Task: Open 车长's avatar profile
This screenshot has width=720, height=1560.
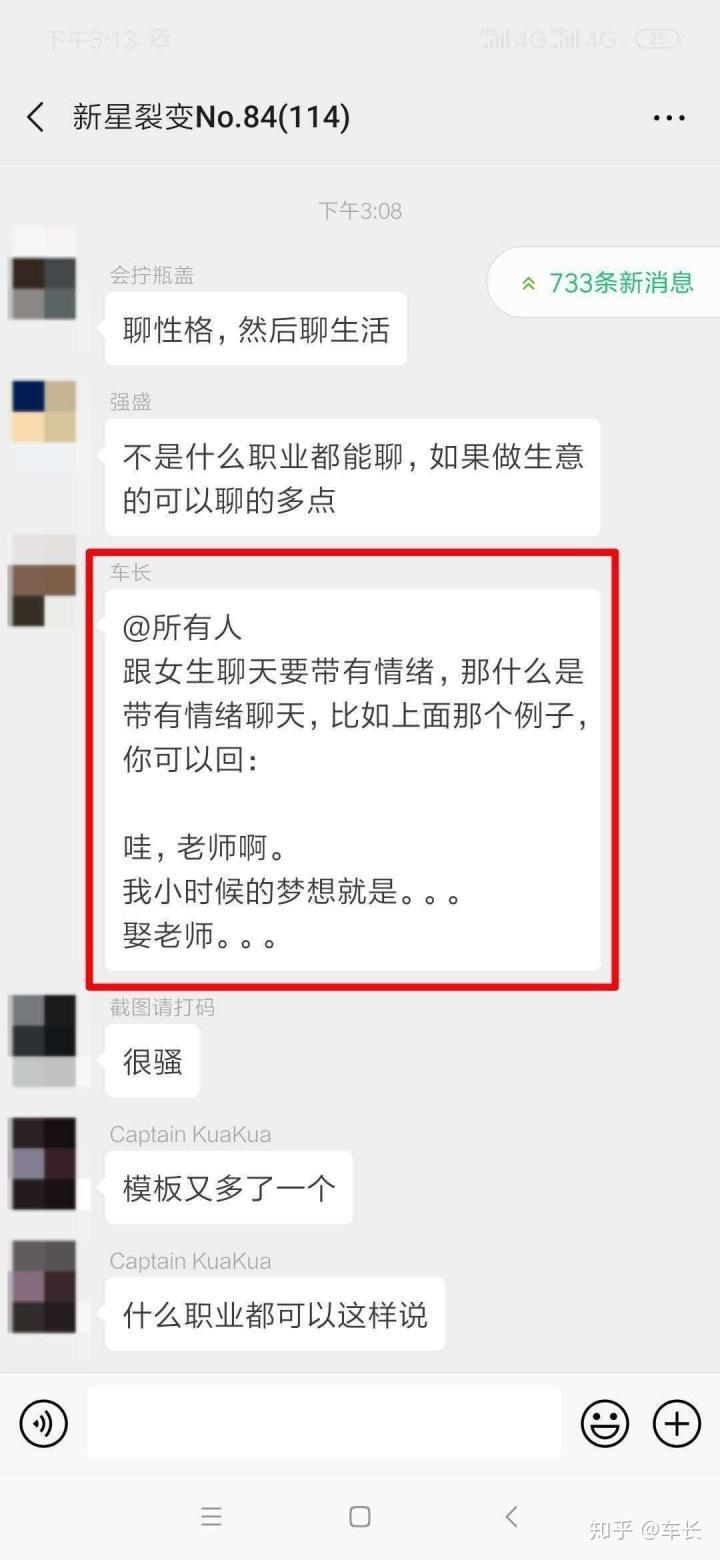Action: point(43,595)
